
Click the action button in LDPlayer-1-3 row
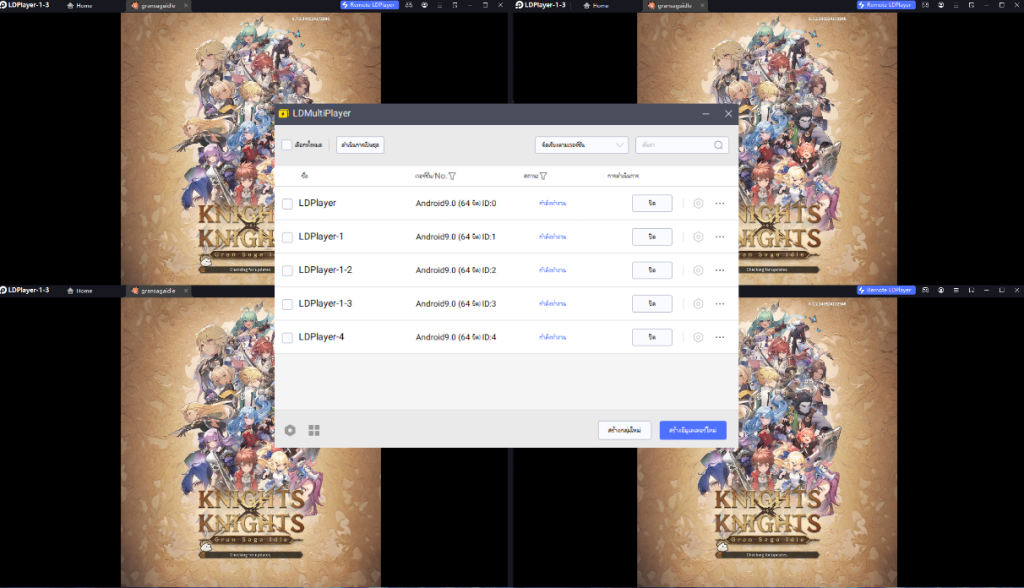(652, 303)
